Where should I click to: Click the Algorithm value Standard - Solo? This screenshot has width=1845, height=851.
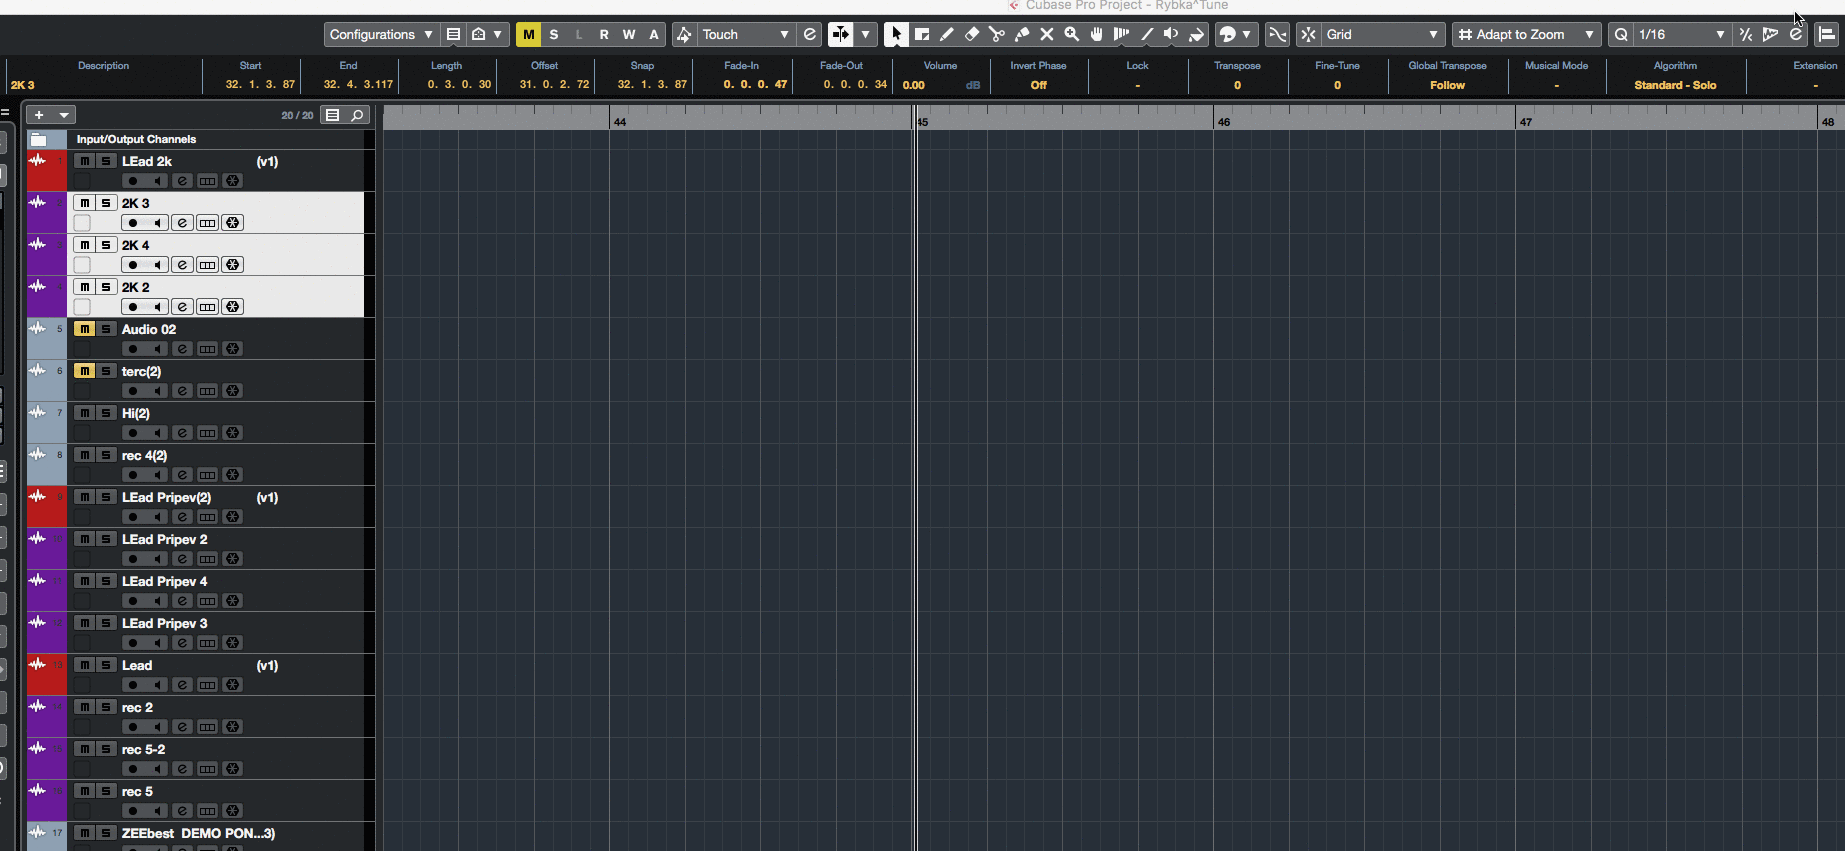point(1675,85)
